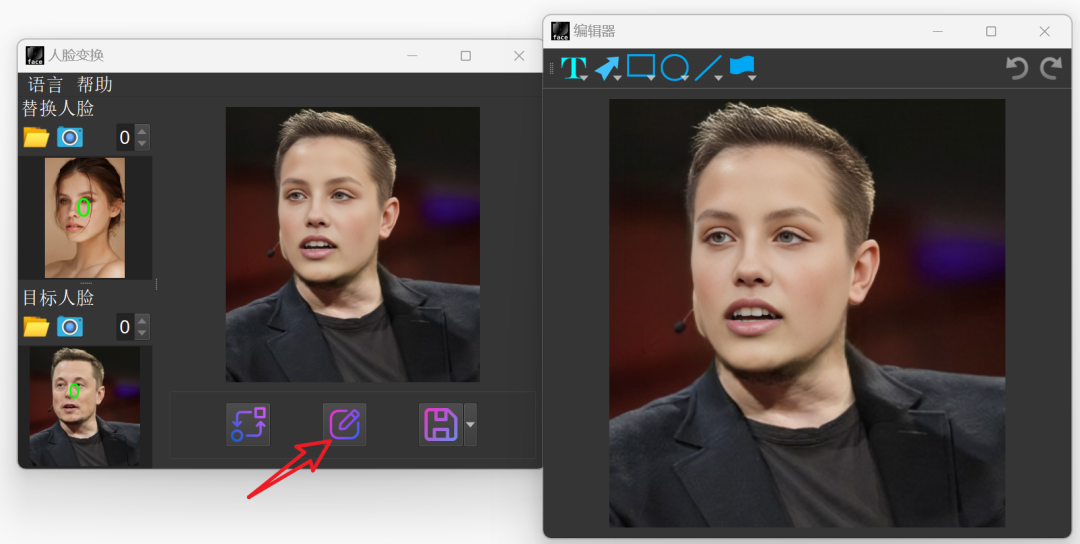This screenshot has height=544, width=1080.
Task: Maximize the 人脸变换 window
Action: pos(466,56)
